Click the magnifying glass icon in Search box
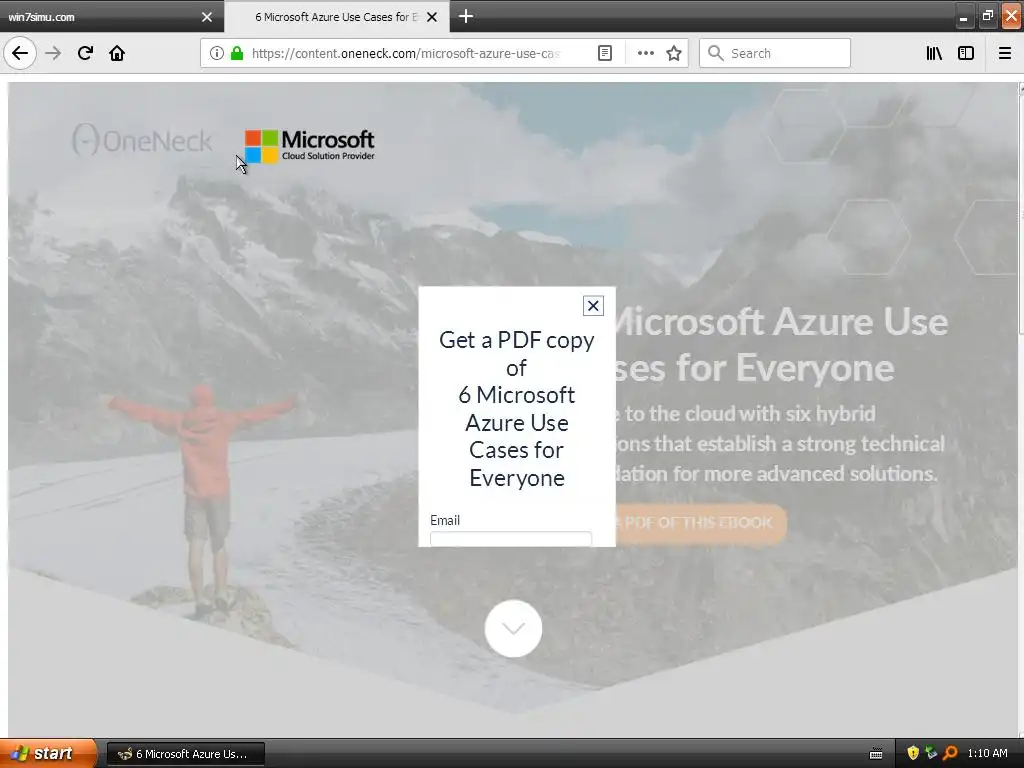This screenshot has width=1024, height=768. [716, 53]
